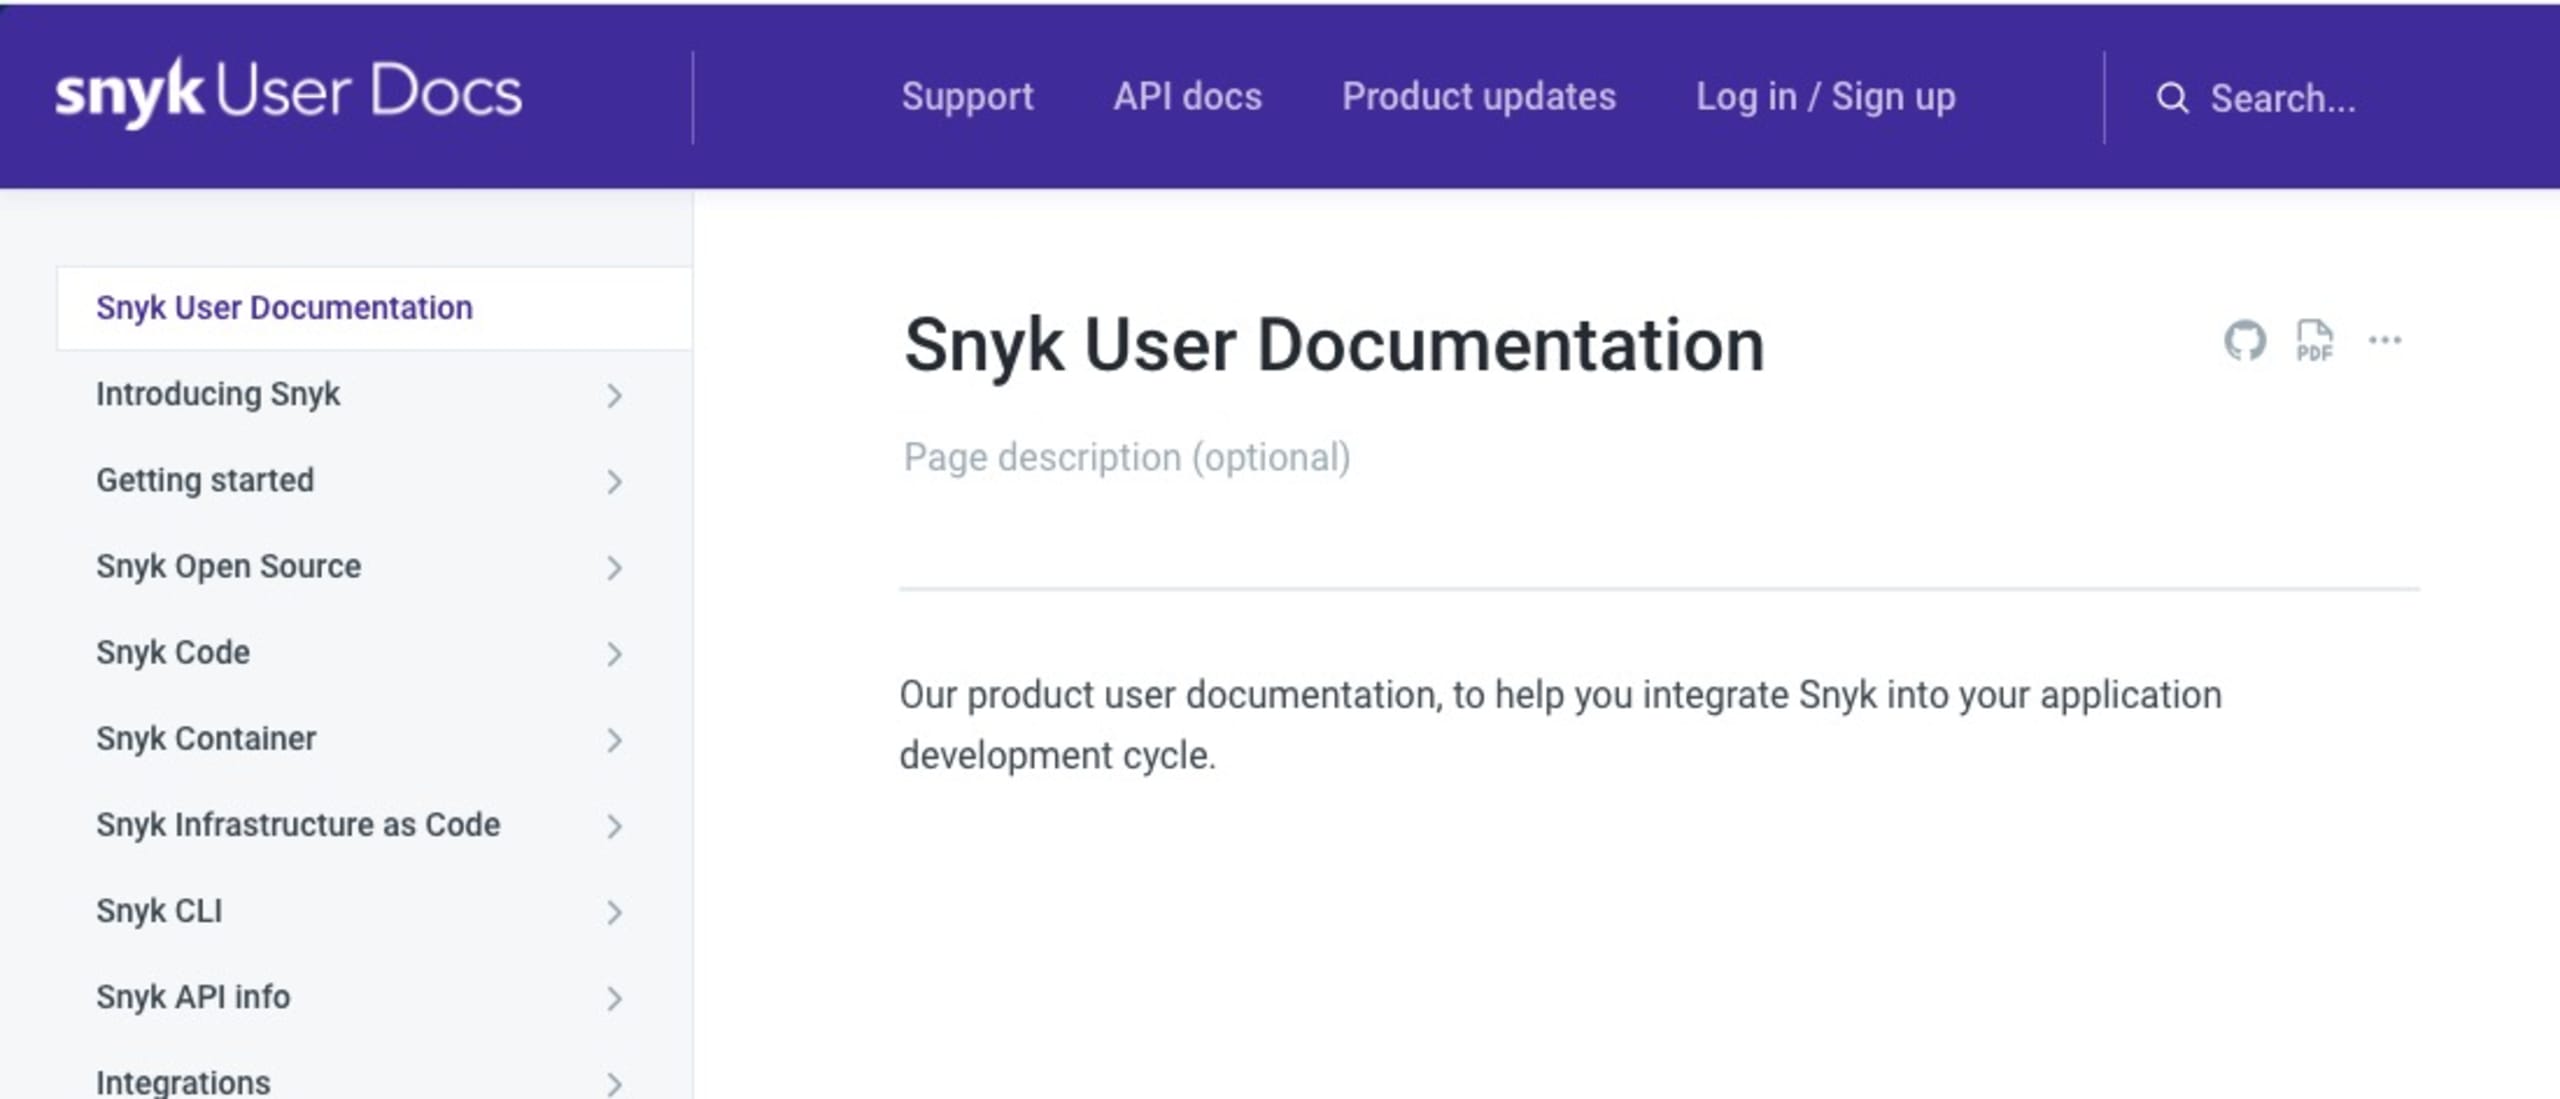The image size is (2560, 1099).
Task: Click the paragraph starting "Our product user documentation"
Action: pos(1560,725)
